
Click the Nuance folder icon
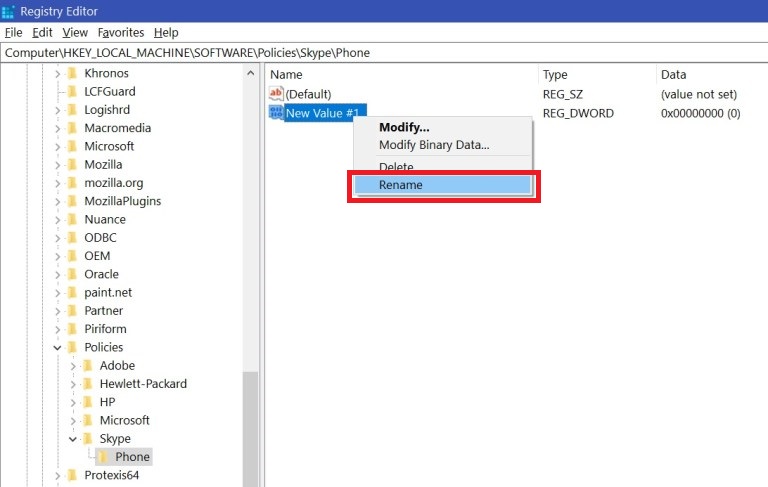[72, 219]
